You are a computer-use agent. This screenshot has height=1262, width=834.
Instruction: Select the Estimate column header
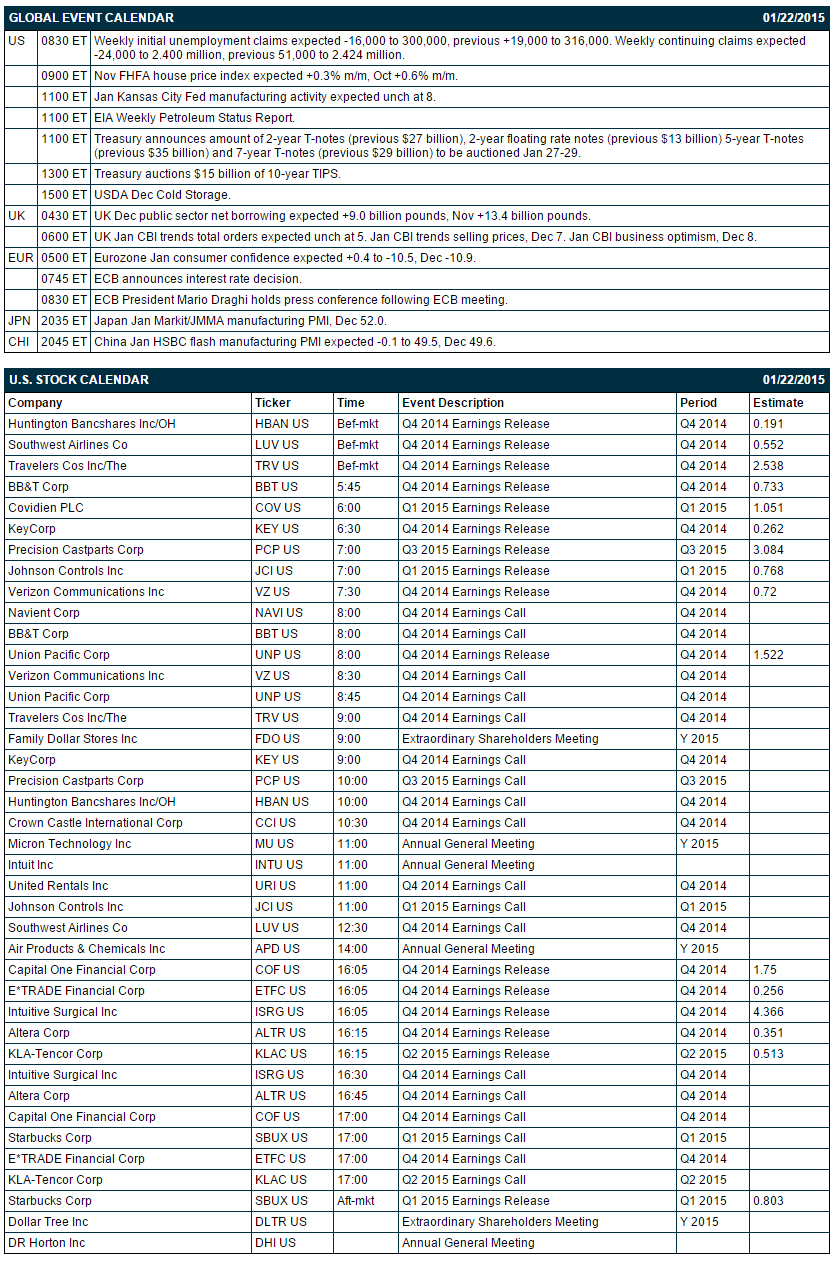point(778,403)
